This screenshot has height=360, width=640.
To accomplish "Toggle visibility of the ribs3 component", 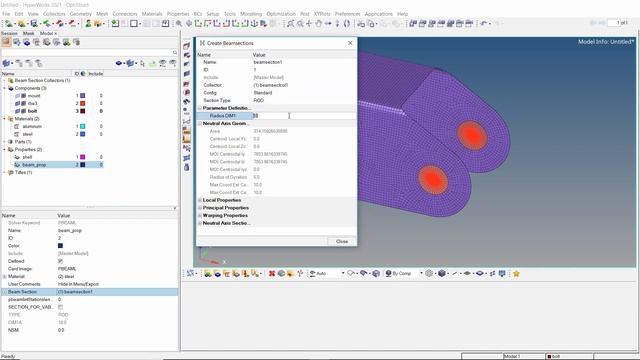I will (18, 103).
